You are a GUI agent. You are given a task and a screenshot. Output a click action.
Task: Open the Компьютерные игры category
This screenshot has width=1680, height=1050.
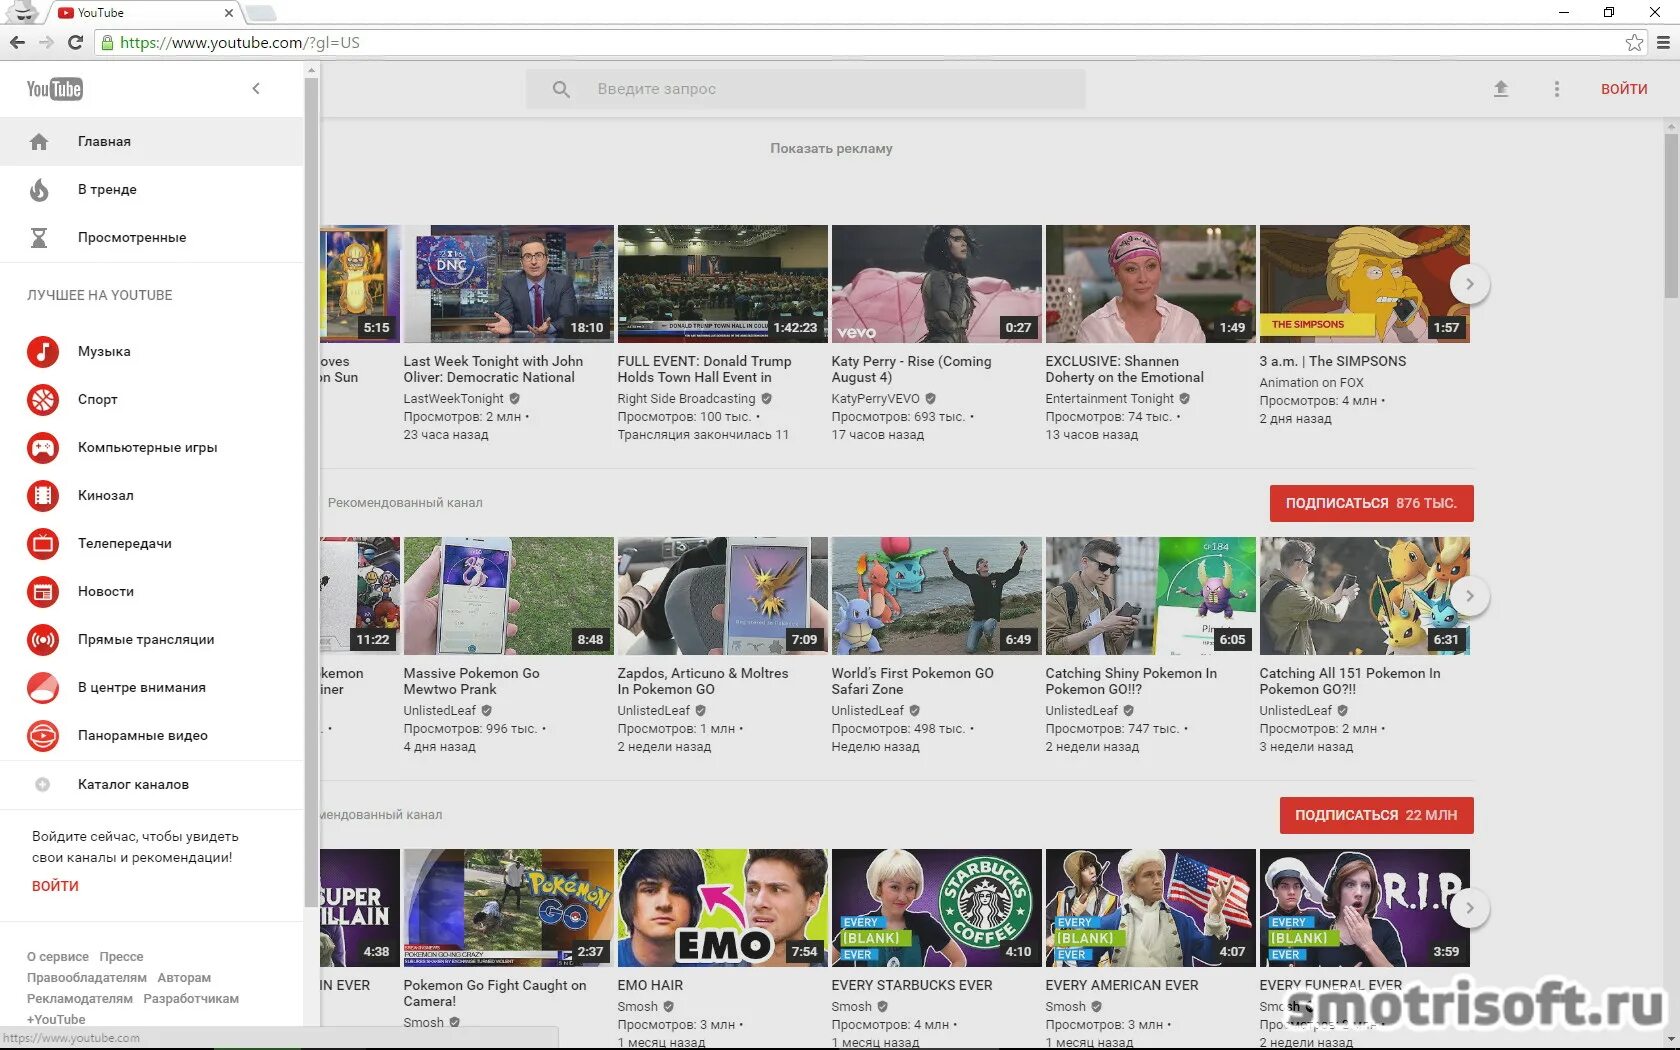[152, 447]
